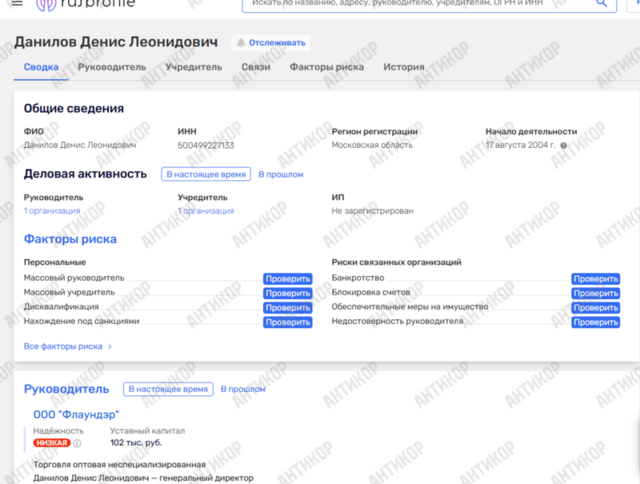
Task: Click Торговля оптовая неспециализированная text
Action: [119, 465]
